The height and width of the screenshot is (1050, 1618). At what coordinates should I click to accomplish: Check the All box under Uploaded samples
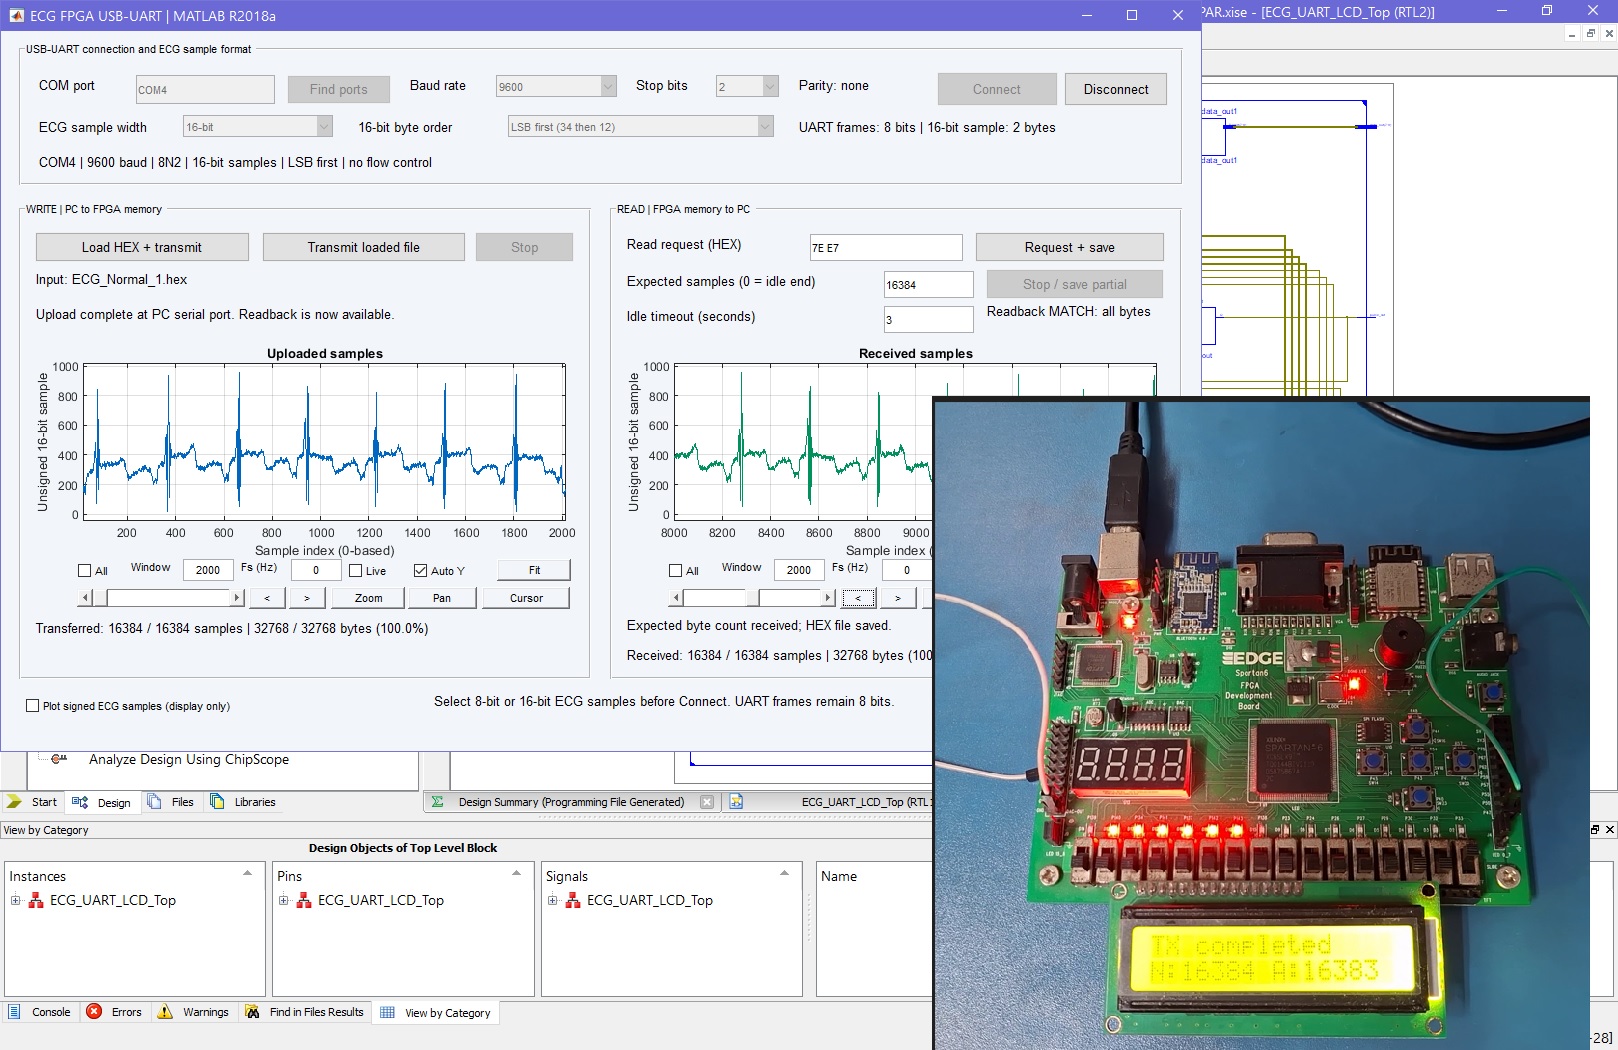tap(85, 571)
